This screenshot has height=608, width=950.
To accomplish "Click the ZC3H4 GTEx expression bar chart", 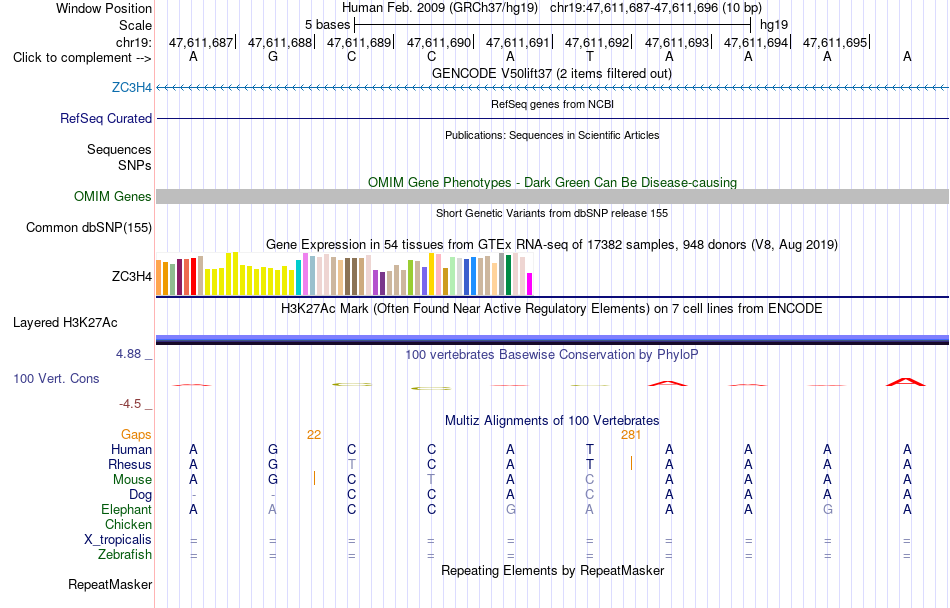I will point(344,274).
